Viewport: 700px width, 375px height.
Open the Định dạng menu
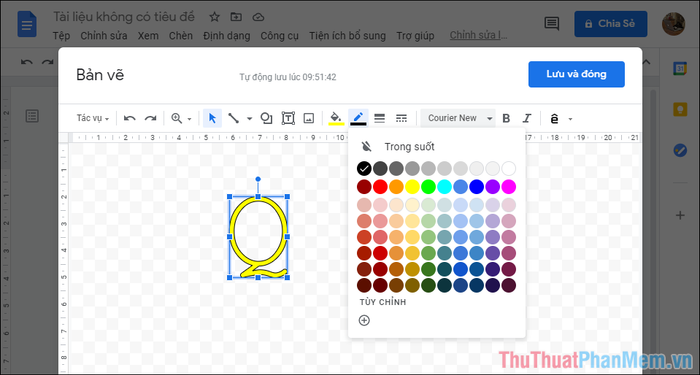(x=226, y=36)
